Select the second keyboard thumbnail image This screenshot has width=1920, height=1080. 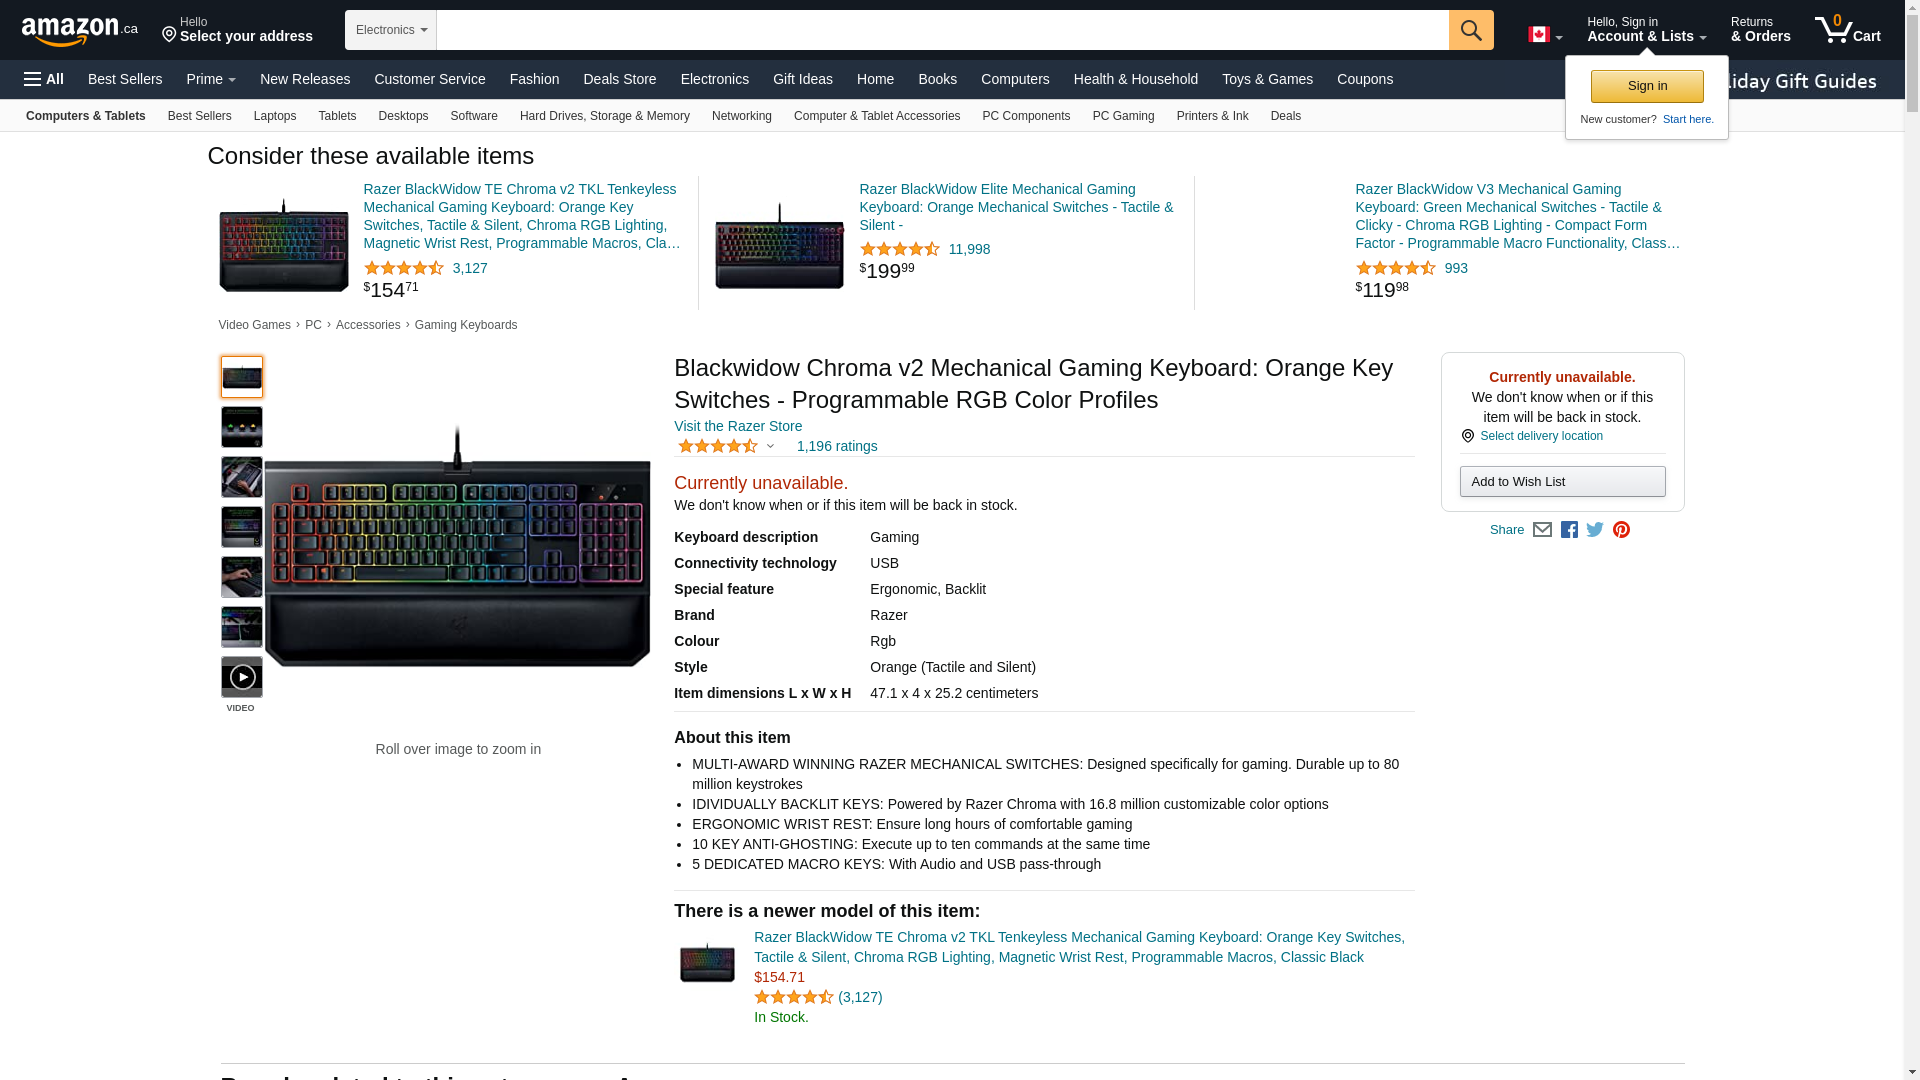242,427
